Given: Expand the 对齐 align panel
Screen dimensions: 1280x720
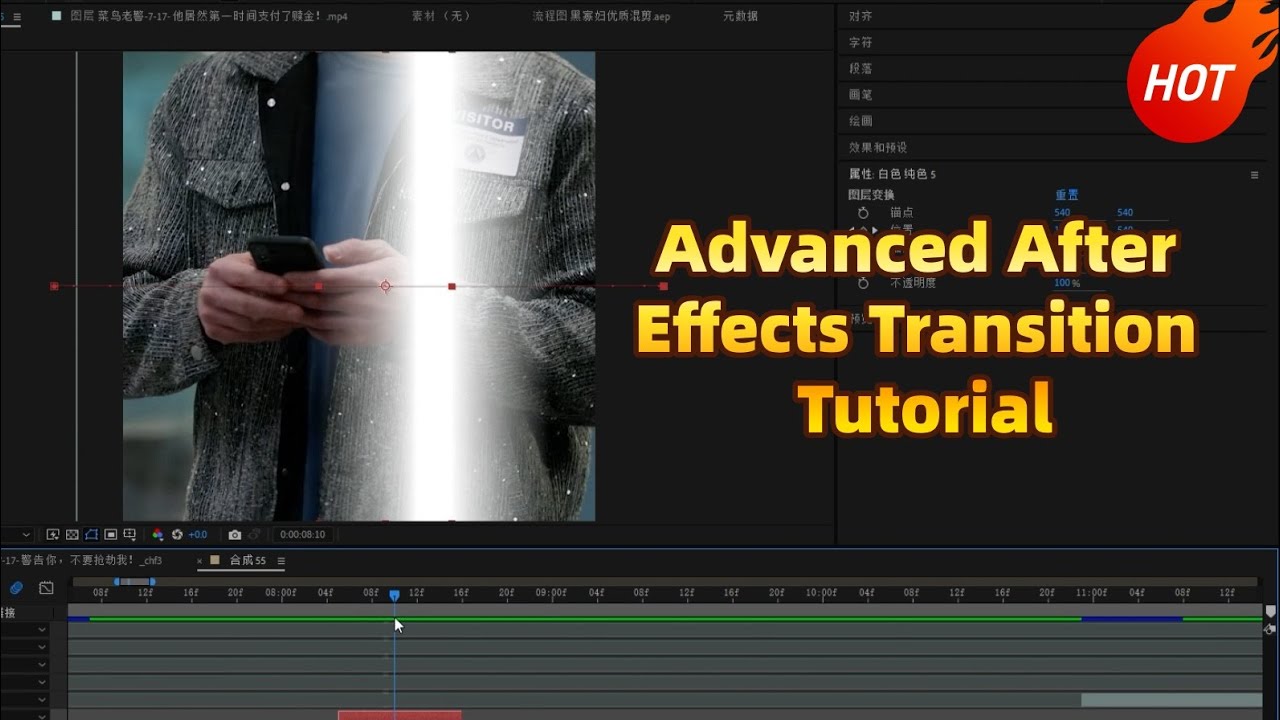Looking at the screenshot, I should [860, 16].
